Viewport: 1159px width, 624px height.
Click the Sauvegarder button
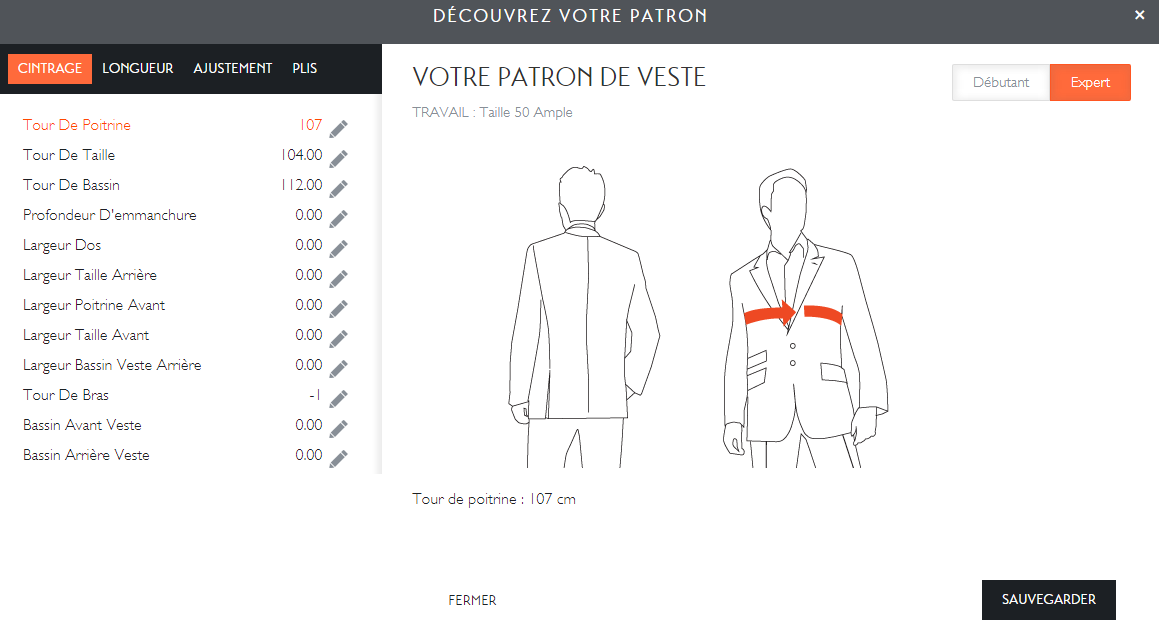pyautogui.click(x=1048, y=600)
